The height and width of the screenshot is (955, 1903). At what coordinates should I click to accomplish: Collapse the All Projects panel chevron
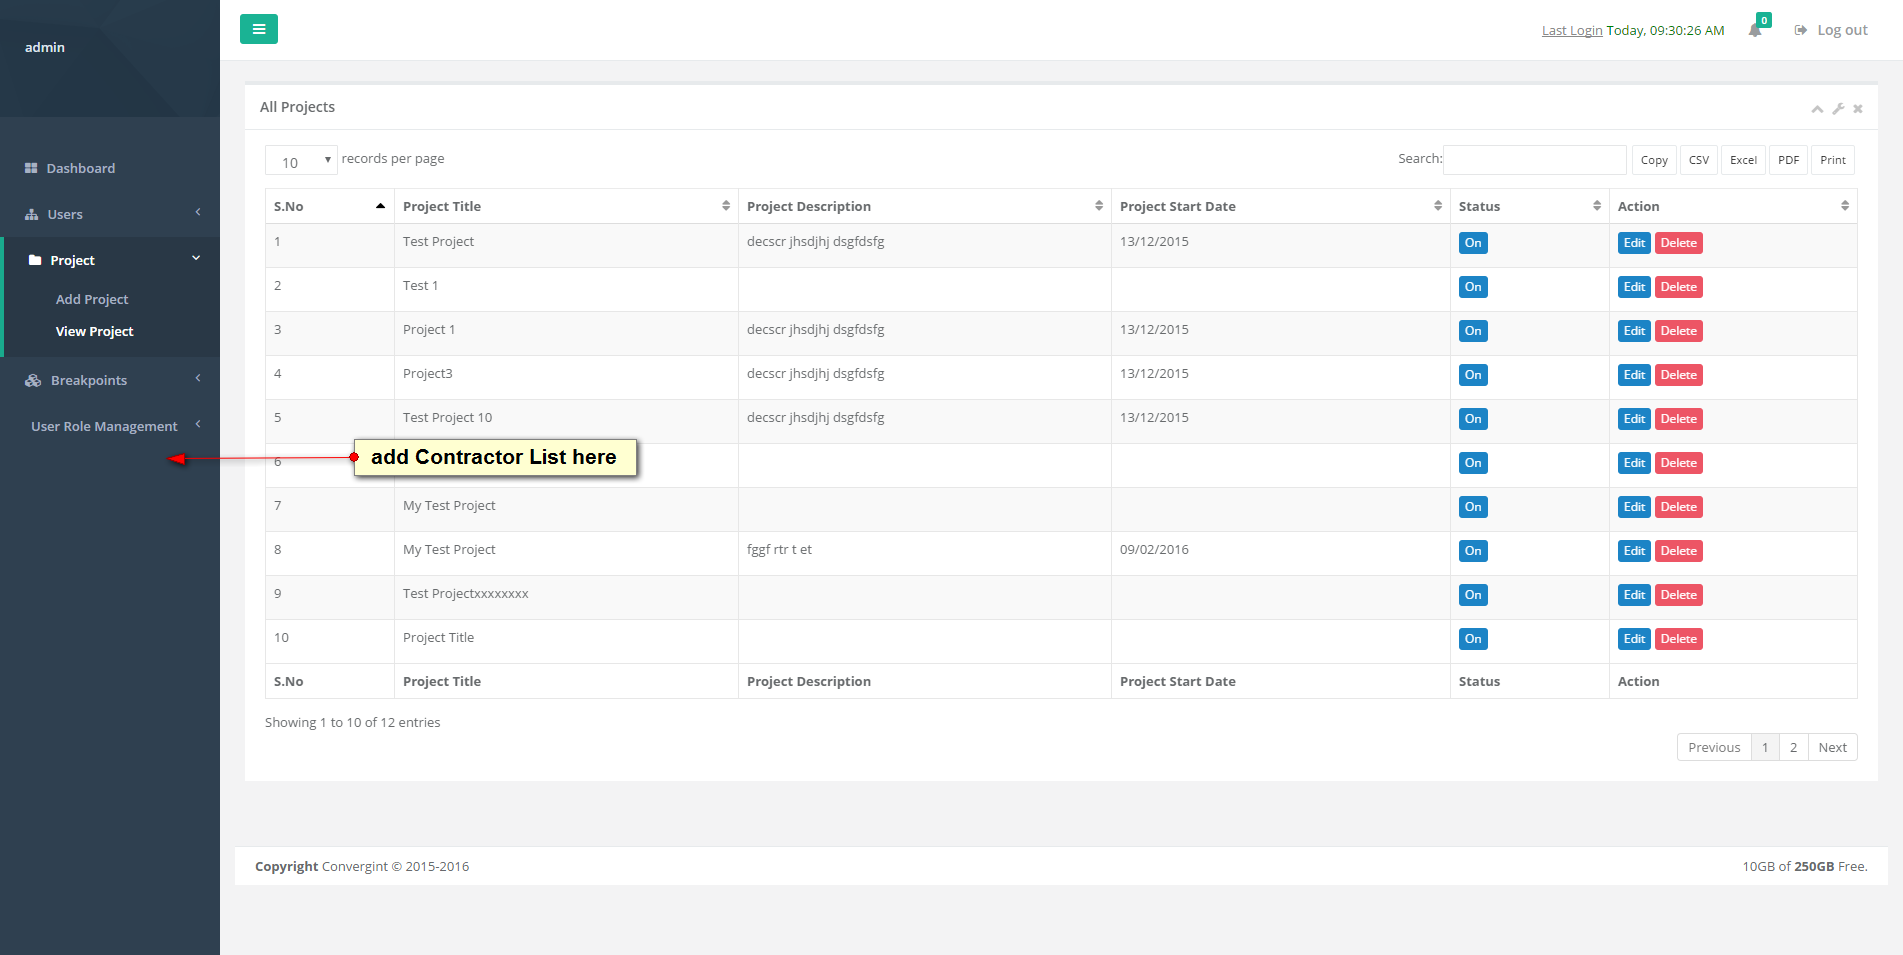(1817, 109)
